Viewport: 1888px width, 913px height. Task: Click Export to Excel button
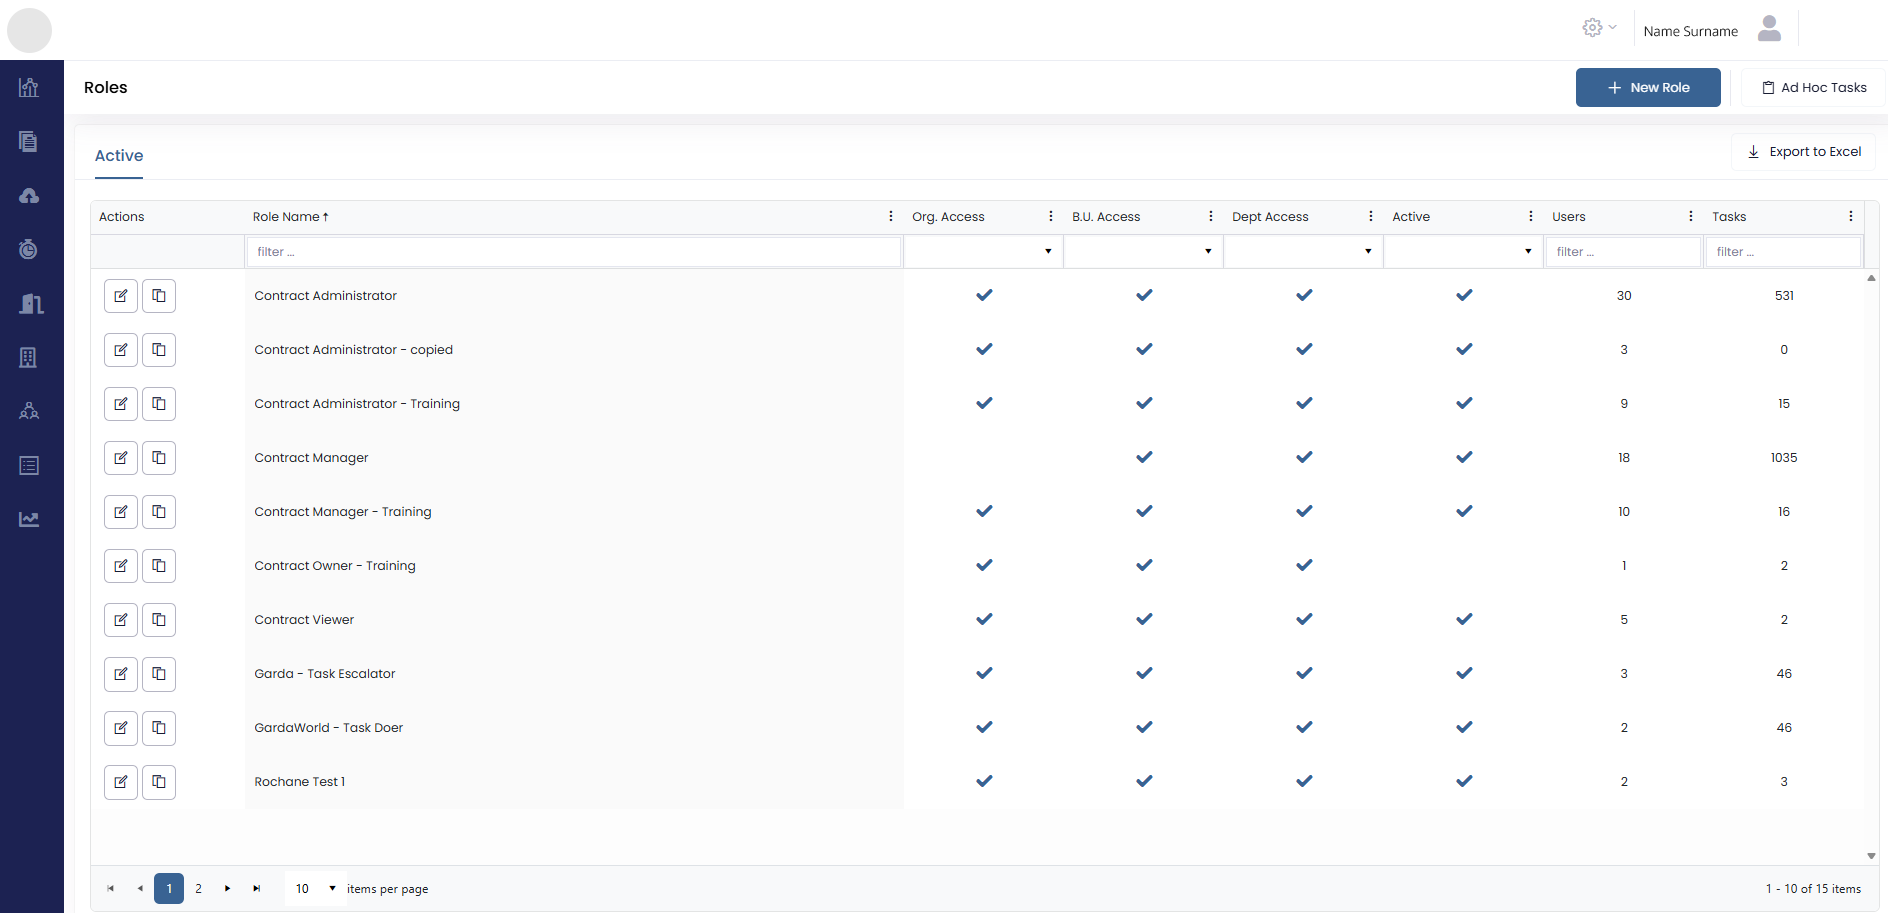coord(1803,152)
